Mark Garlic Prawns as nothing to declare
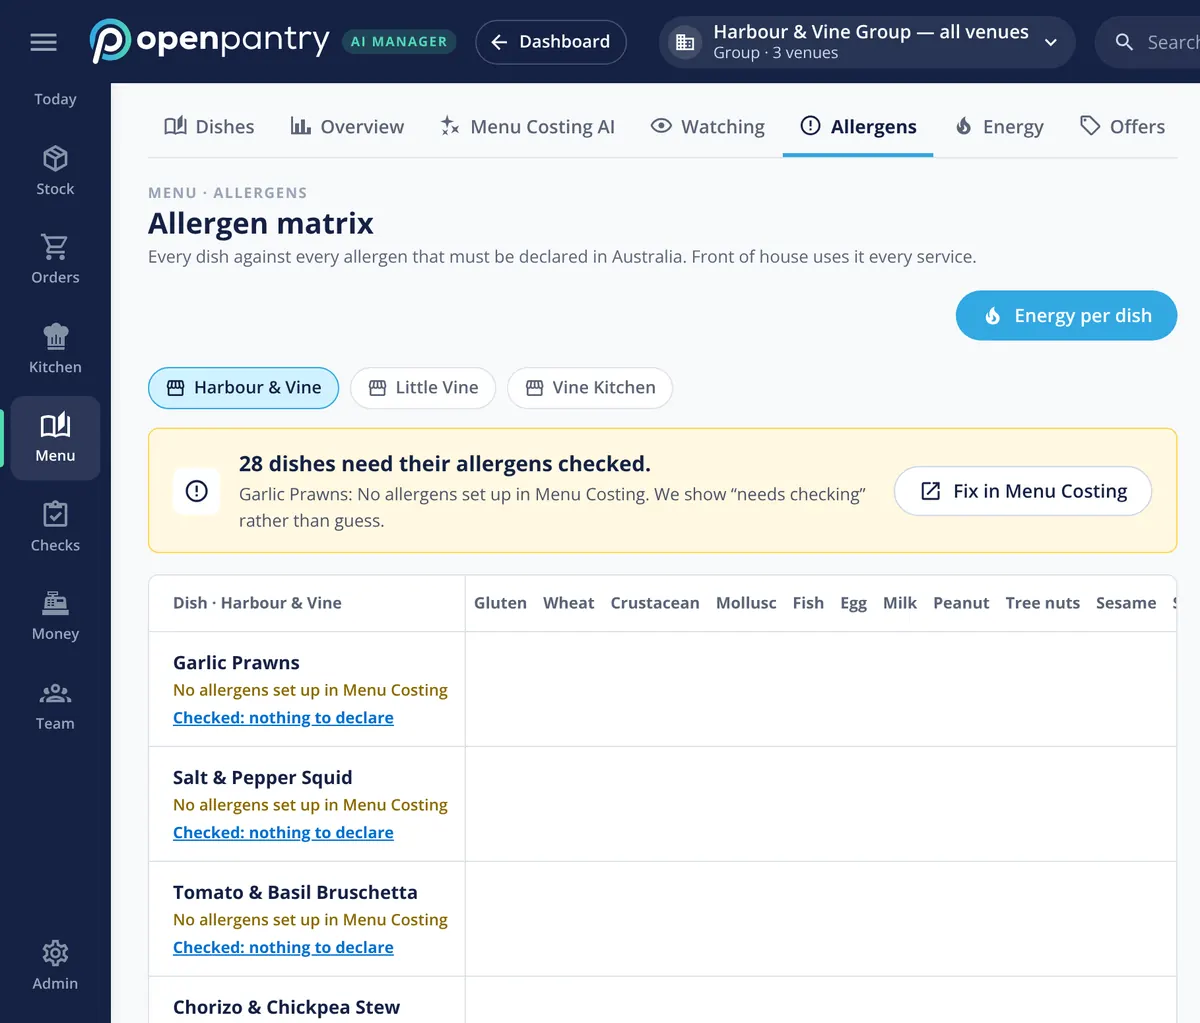The height and width of the screenshot is (1023, 1200). tap(283, 718)
